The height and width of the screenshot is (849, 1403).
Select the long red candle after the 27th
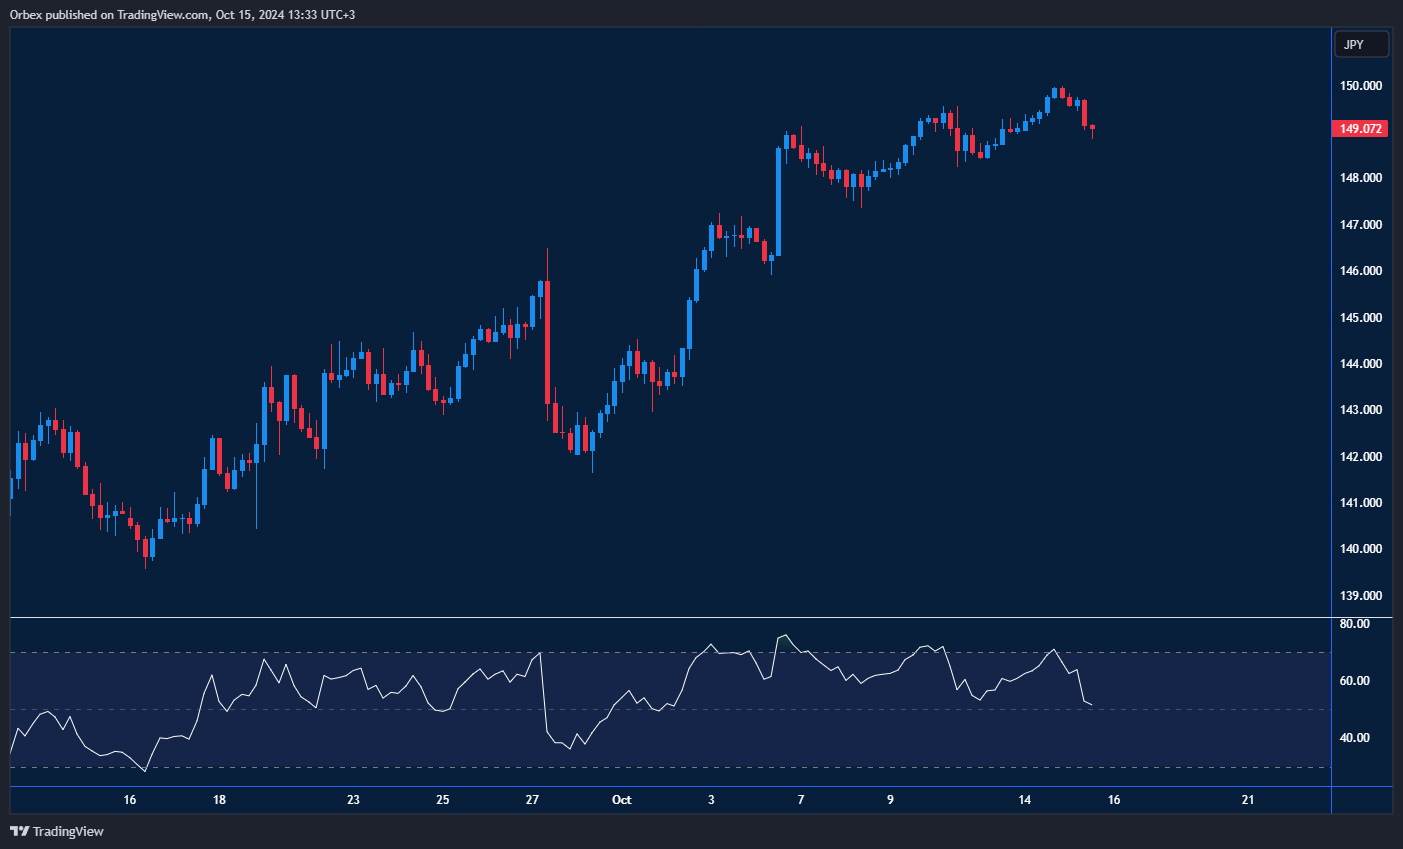point(547,340)
